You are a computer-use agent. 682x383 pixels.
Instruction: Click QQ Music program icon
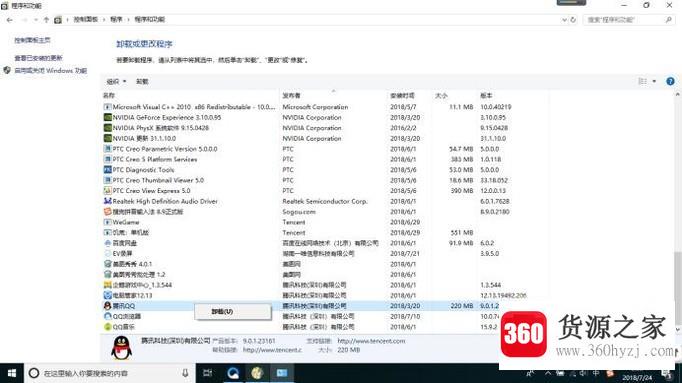point(107,326)
